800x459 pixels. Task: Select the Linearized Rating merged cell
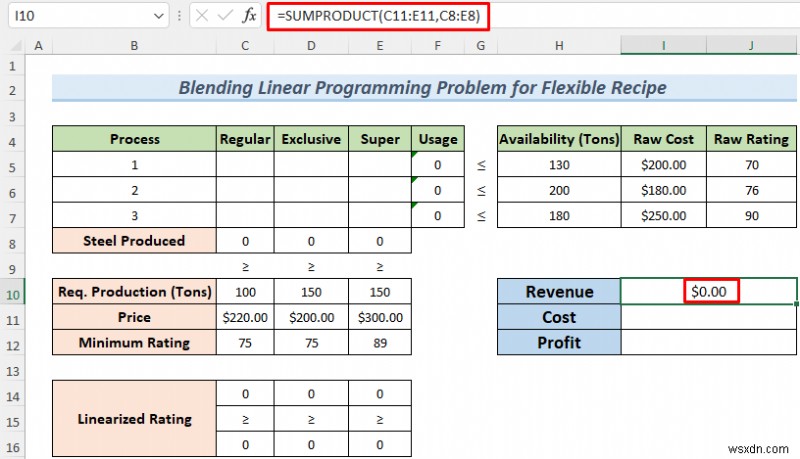pos(134,419)
